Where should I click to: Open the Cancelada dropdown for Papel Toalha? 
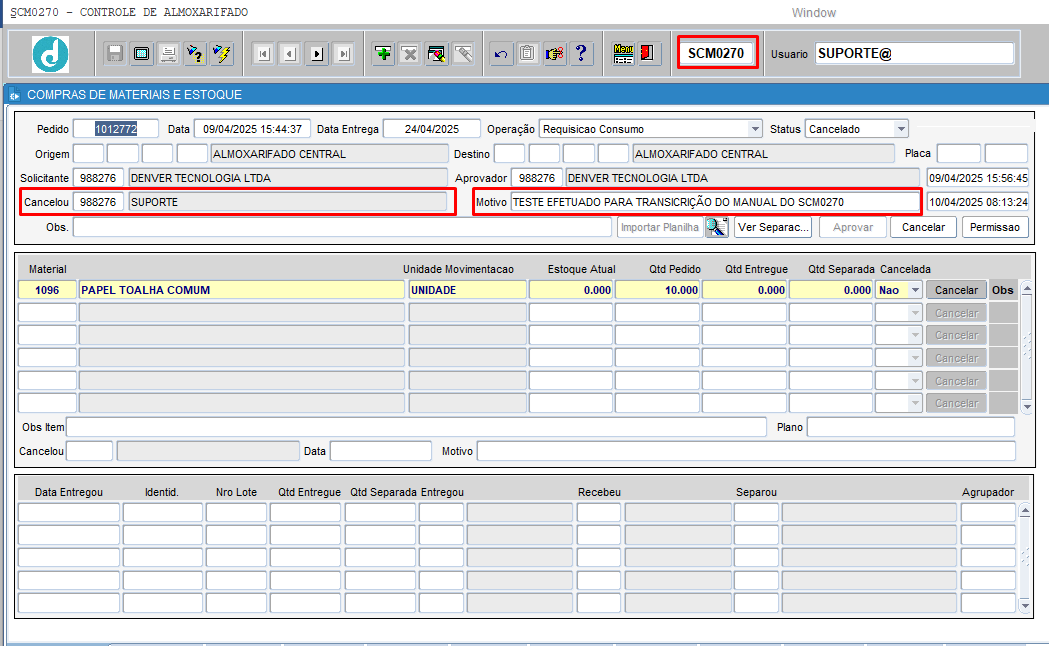(x=914, y=290)
